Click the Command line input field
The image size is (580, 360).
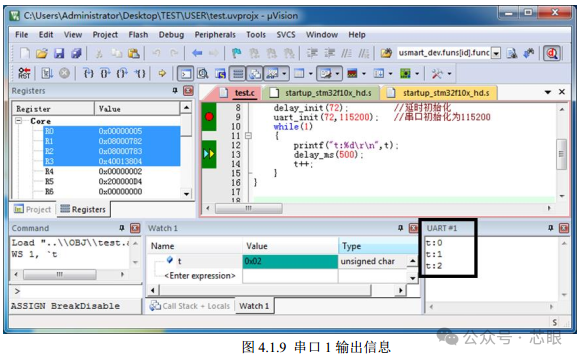76,291
